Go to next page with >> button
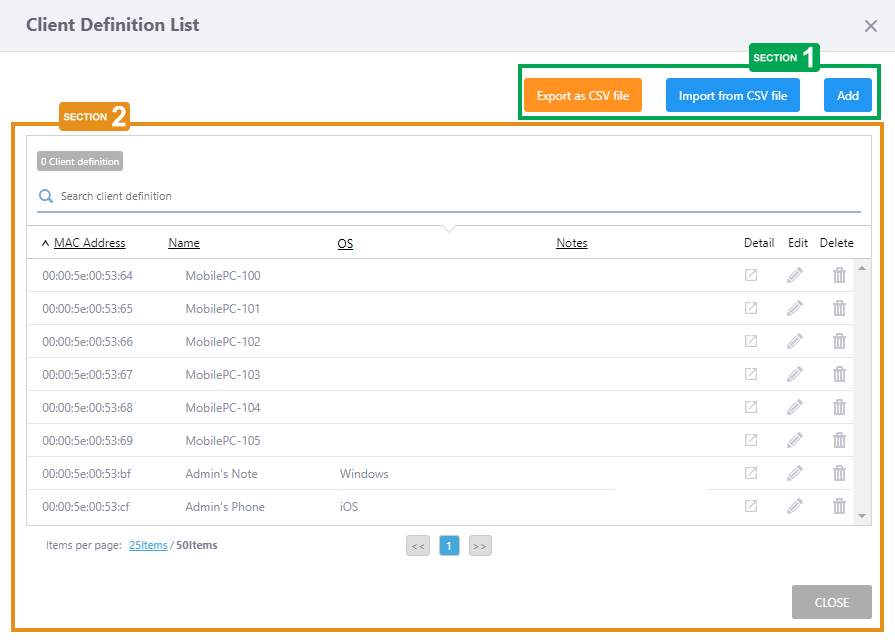 tap(480, 546)
